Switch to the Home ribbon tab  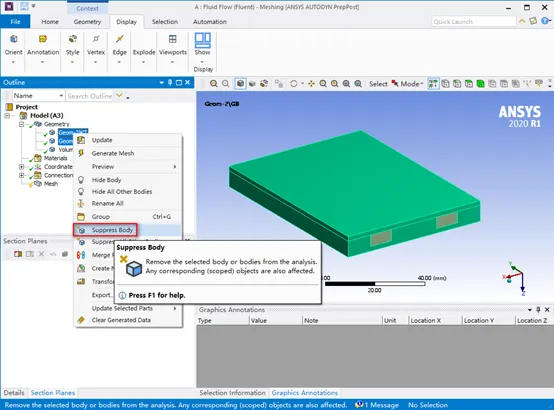(x=50, y=22)
